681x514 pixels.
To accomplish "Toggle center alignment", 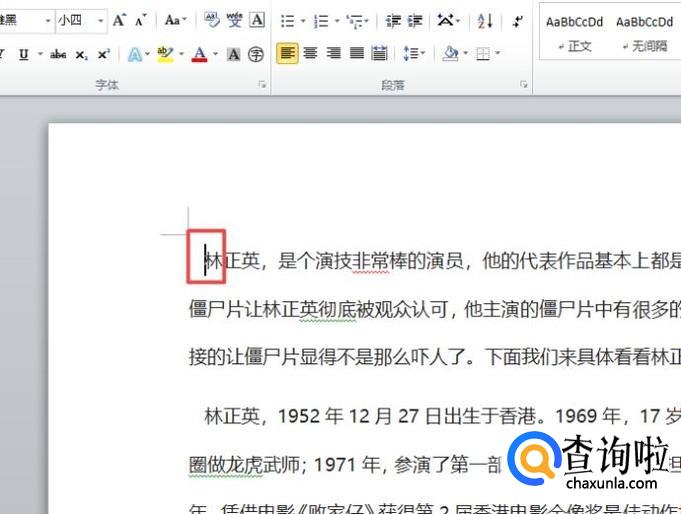I will click(x=311, y=53).
